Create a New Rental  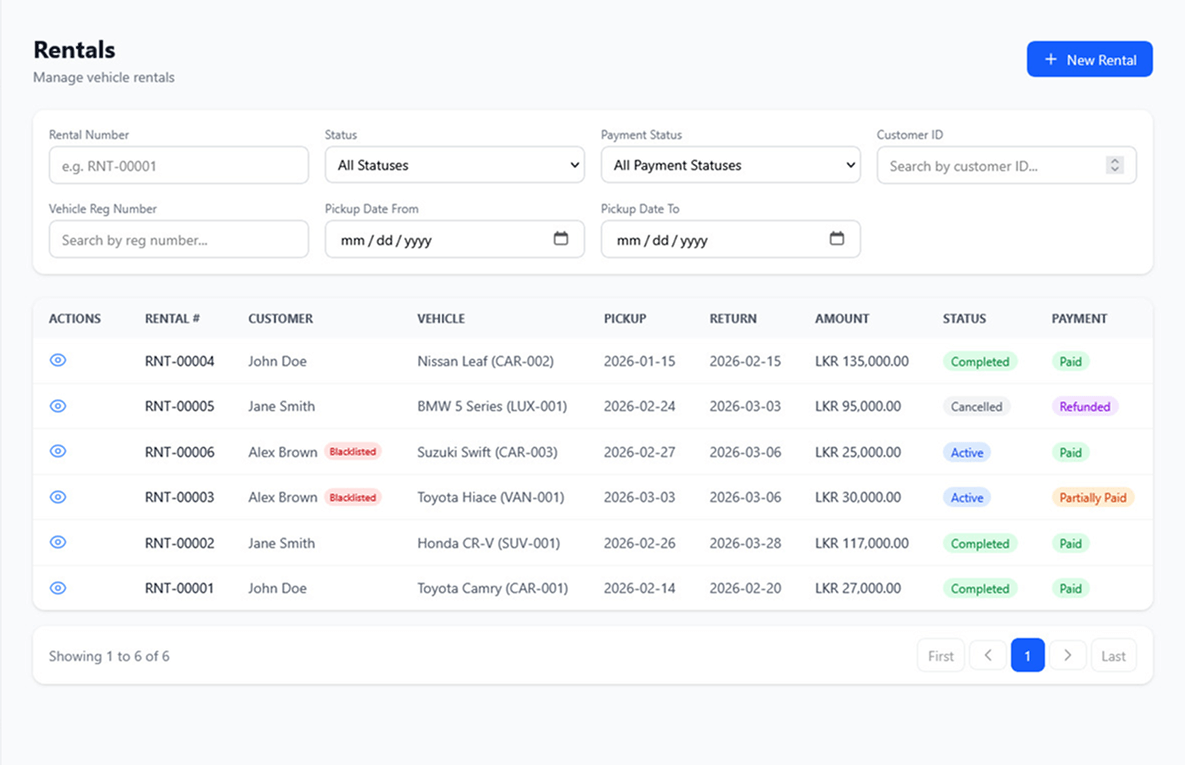pyautogui.click(x=1089, y=60)
